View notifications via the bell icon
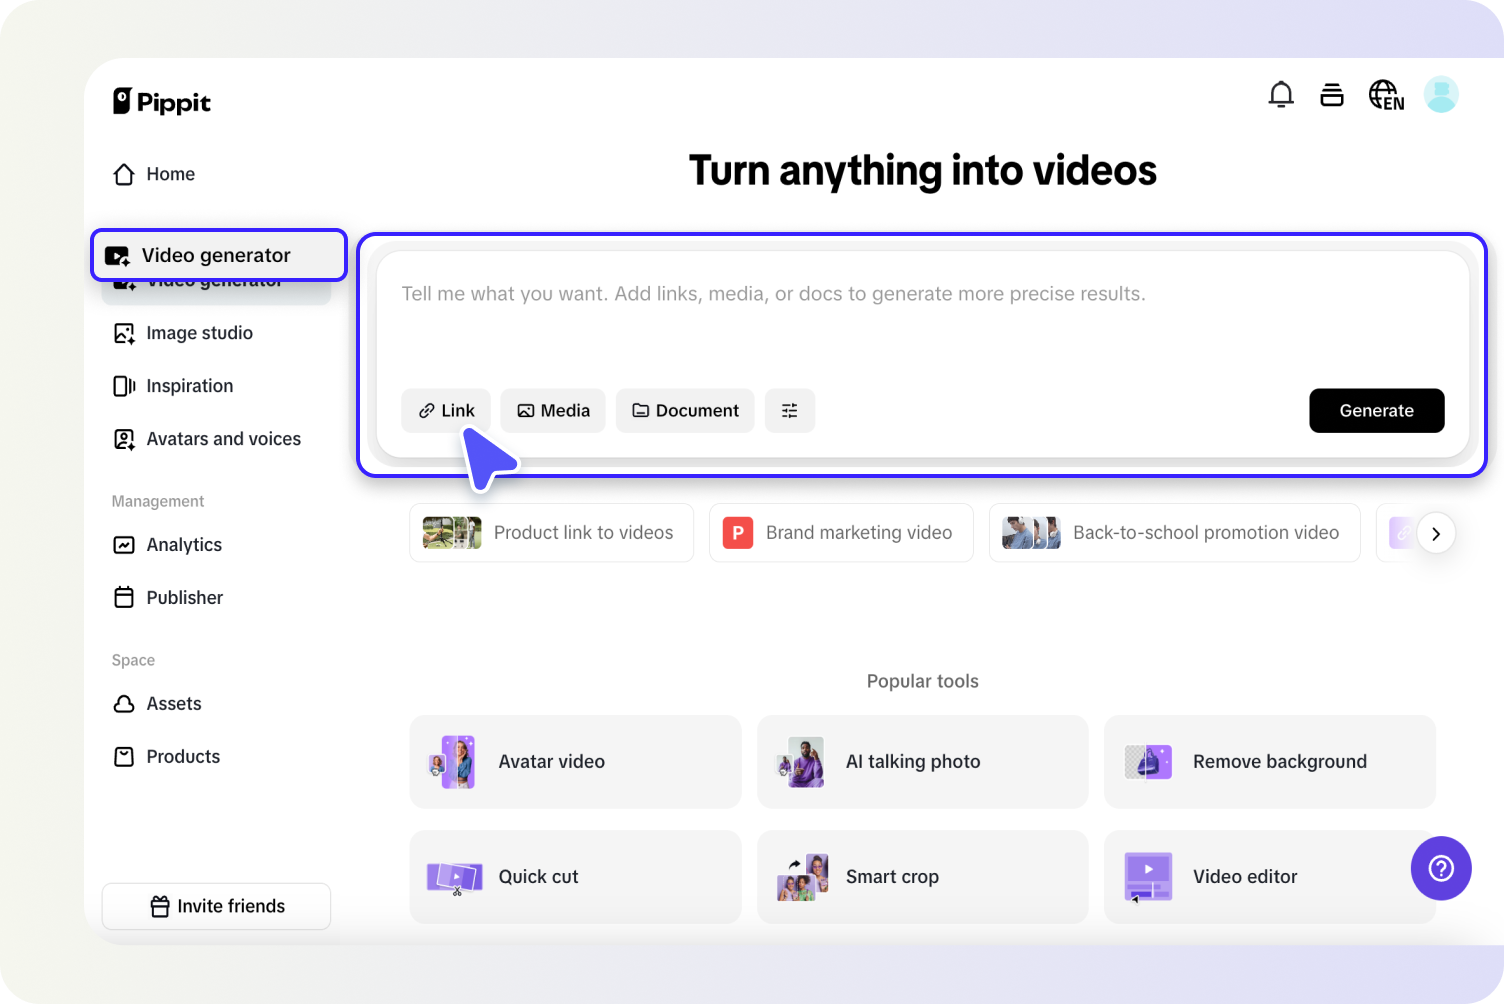This screenshot has width=1504, height=1004. [x=1281, y=93]
